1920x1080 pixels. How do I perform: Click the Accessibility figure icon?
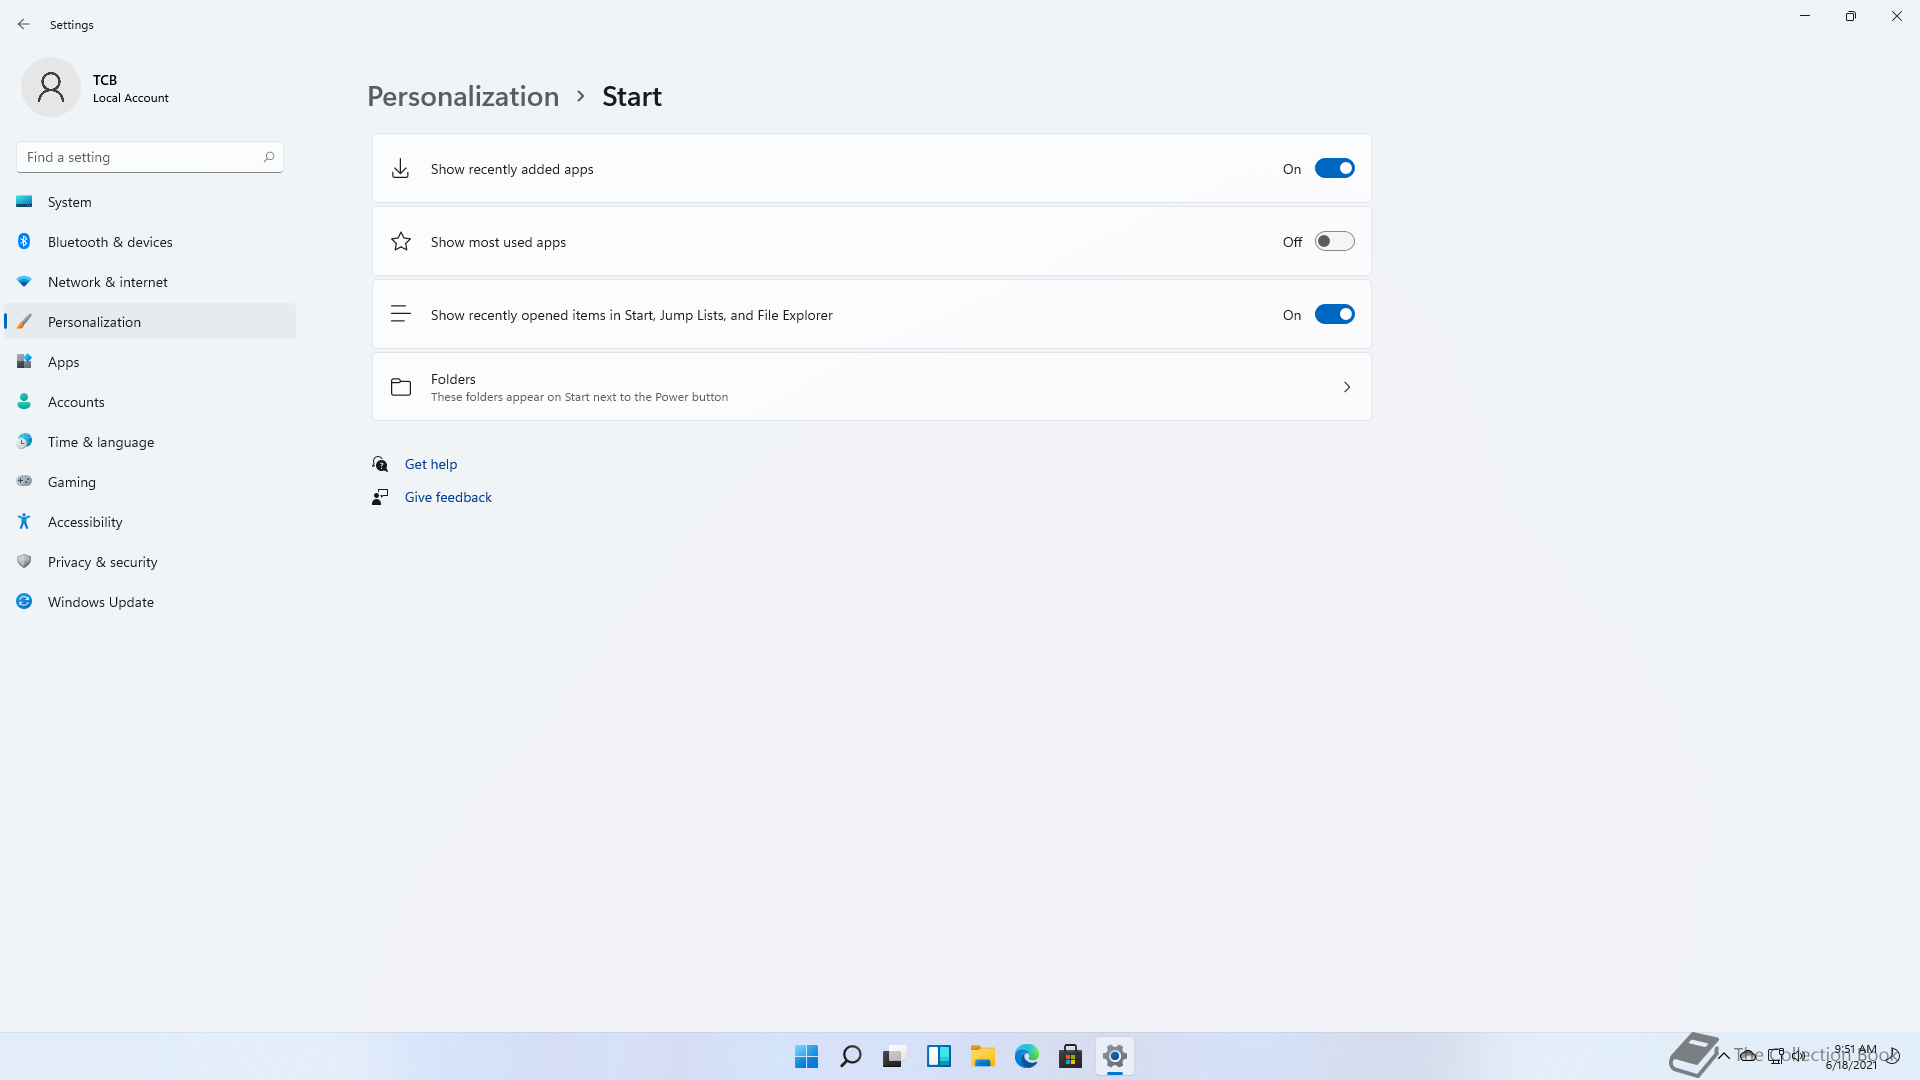point(24,522)
